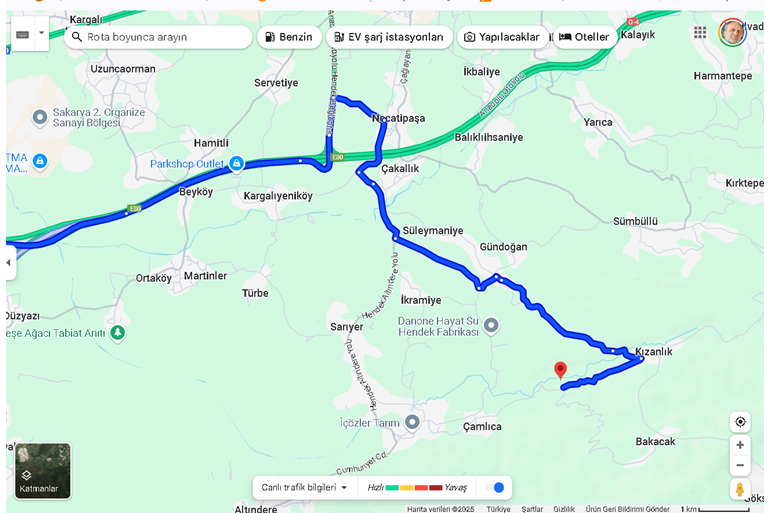Screen dimensions: 770x513
Task: Open the user profile avatar
Action: point(732,32)
